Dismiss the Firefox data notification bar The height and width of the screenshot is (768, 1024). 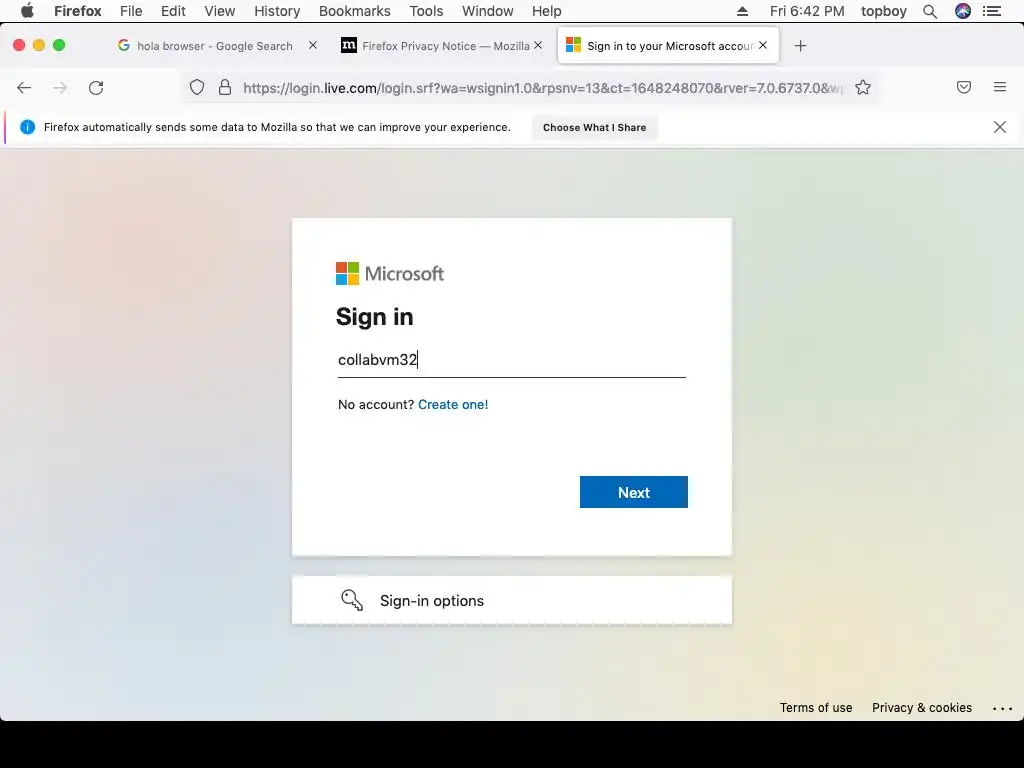click(x=1000, y=127)
